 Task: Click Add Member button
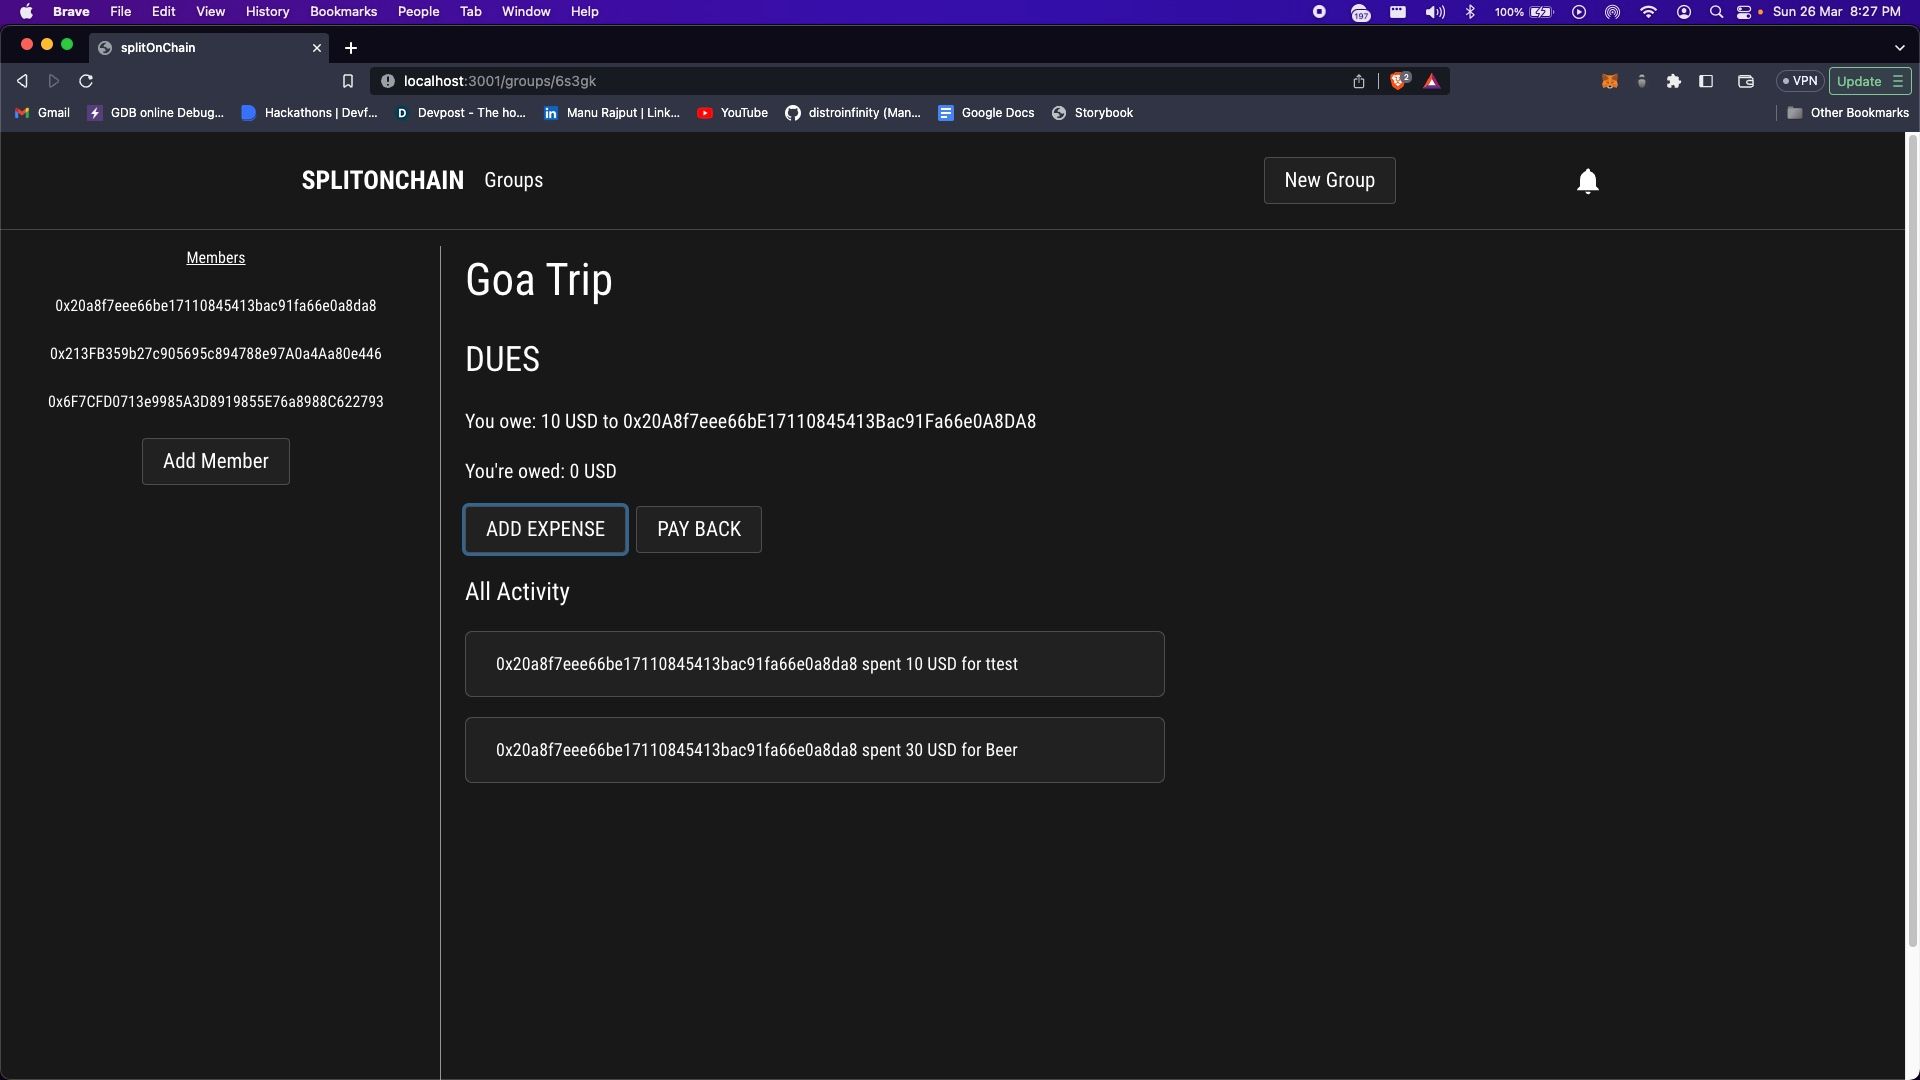pos(215,460)
